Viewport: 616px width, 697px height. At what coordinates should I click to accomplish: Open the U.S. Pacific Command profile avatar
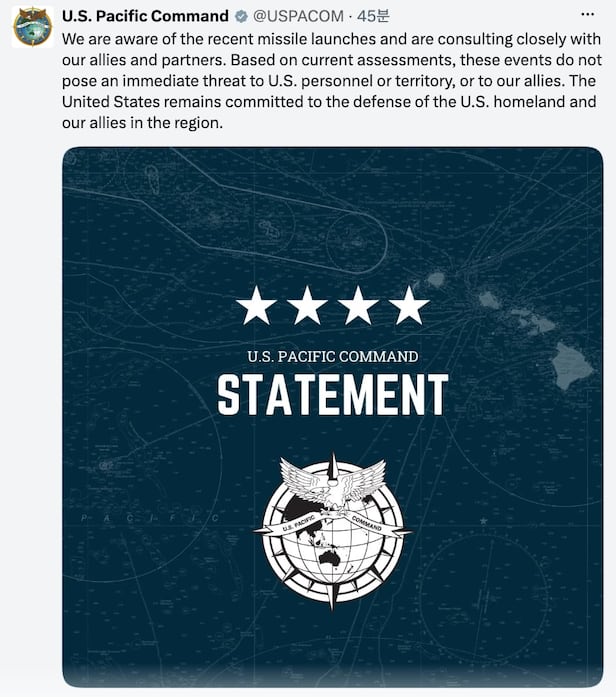pos(32,27)
